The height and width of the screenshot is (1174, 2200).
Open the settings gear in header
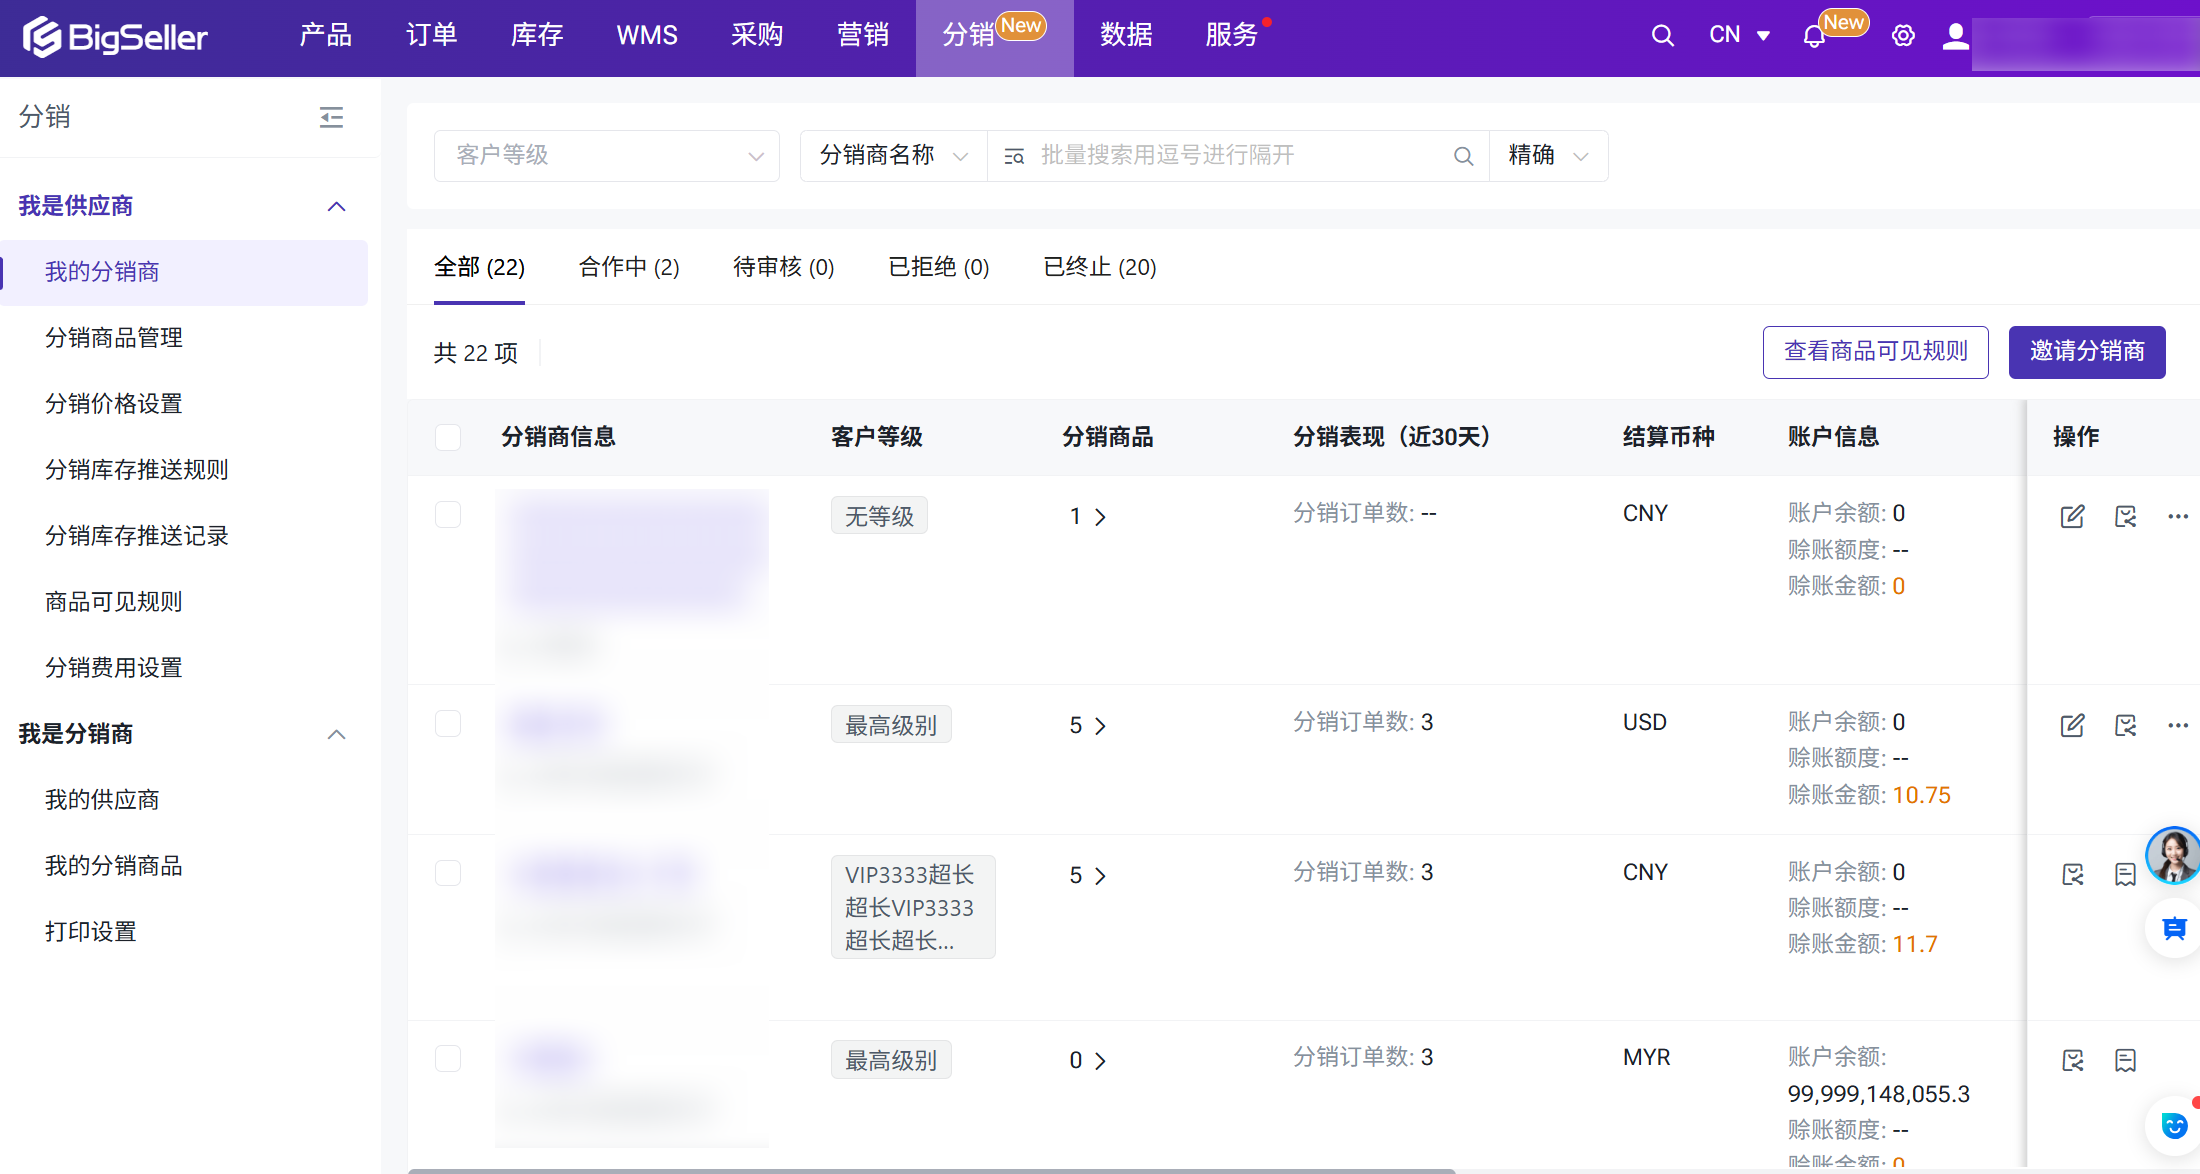1903,36
